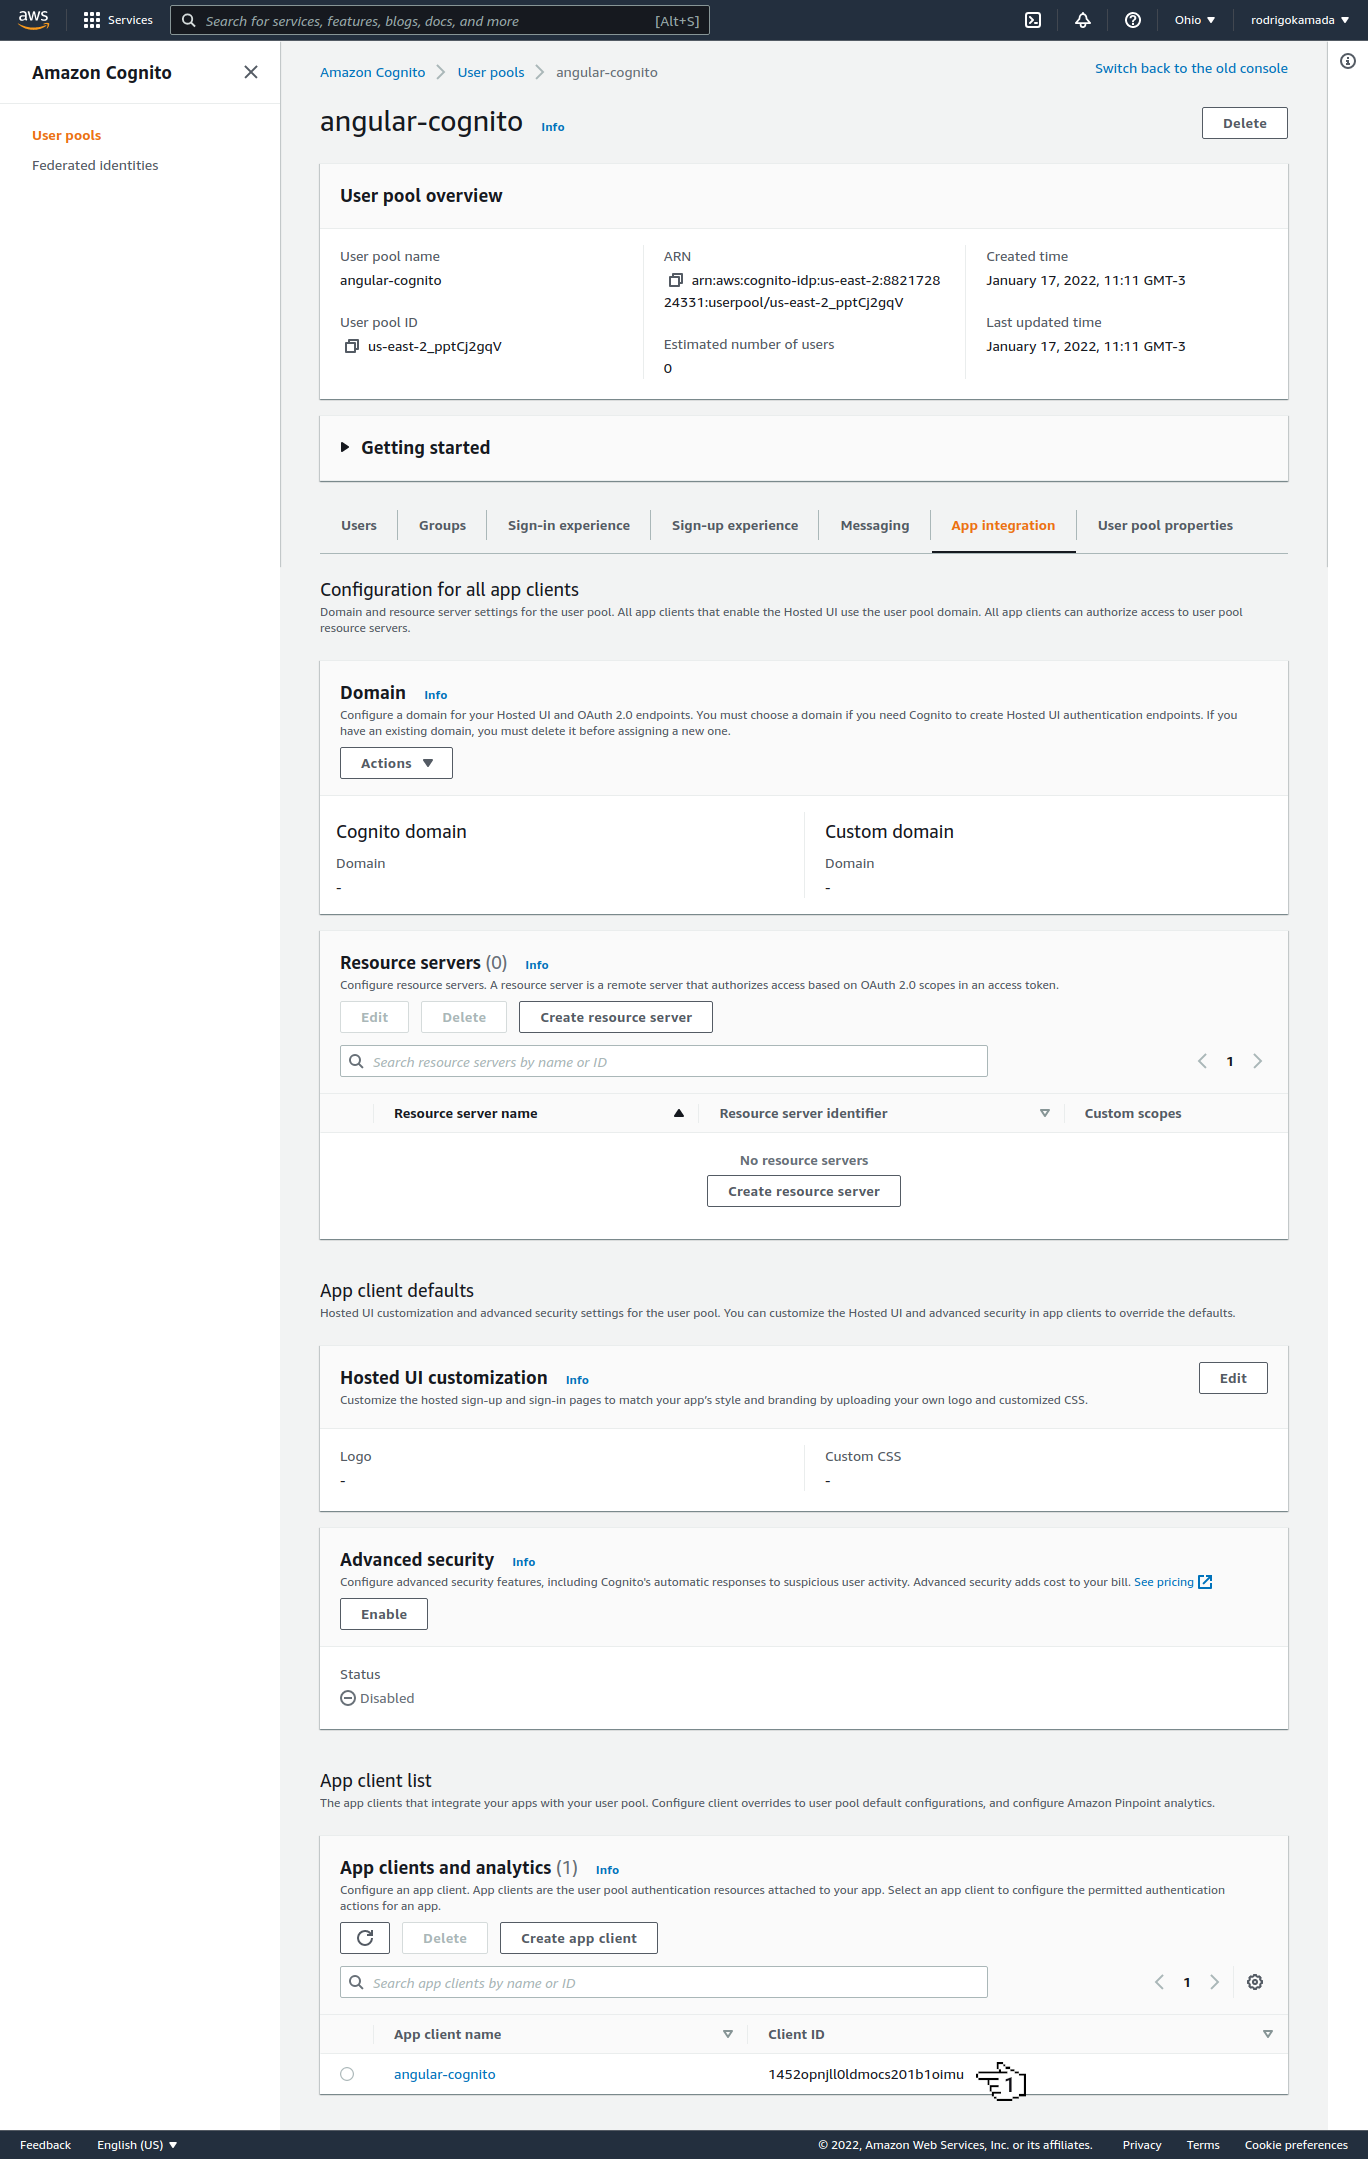Click Switch back to the old console
This screenshot has height=2179, width=1368.
[1191, 68]
